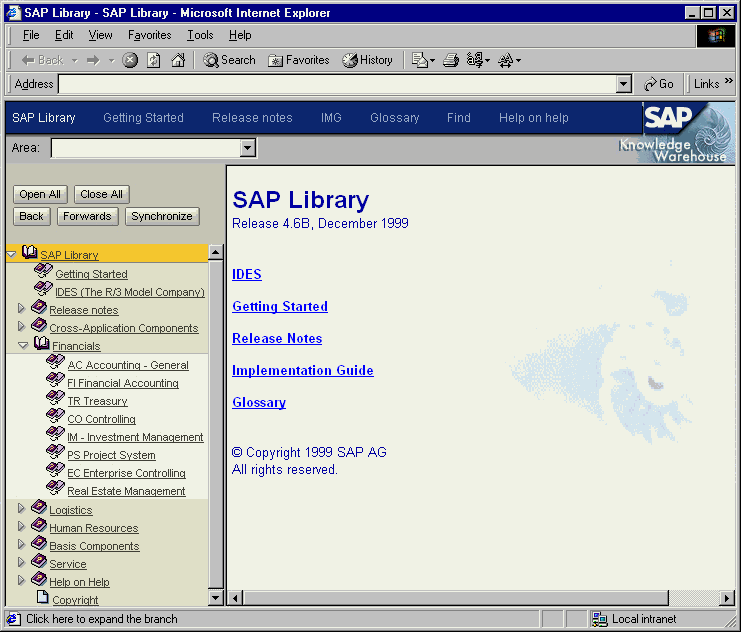The height and width of the screenshot is (632, 741).
Task: Open the History pane from the toolbar
Action: point(368,60)
